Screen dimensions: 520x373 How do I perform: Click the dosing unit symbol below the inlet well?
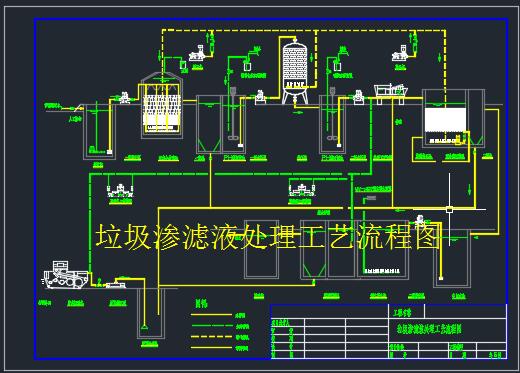[120, 191]
